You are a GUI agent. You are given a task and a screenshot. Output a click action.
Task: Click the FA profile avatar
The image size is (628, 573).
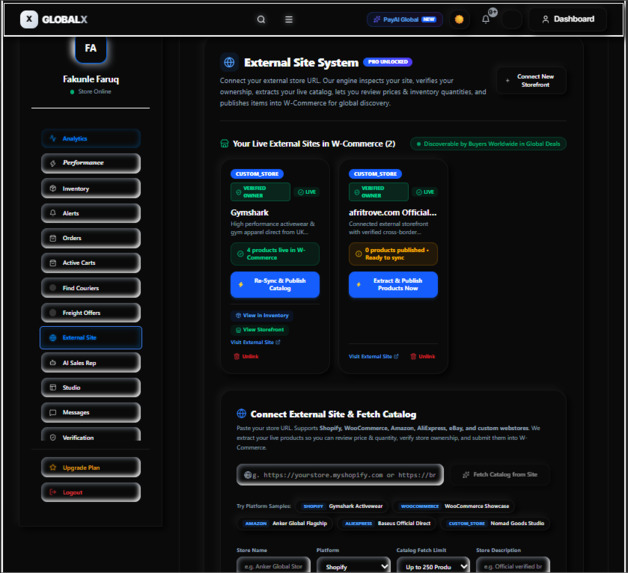coord(91,49)
